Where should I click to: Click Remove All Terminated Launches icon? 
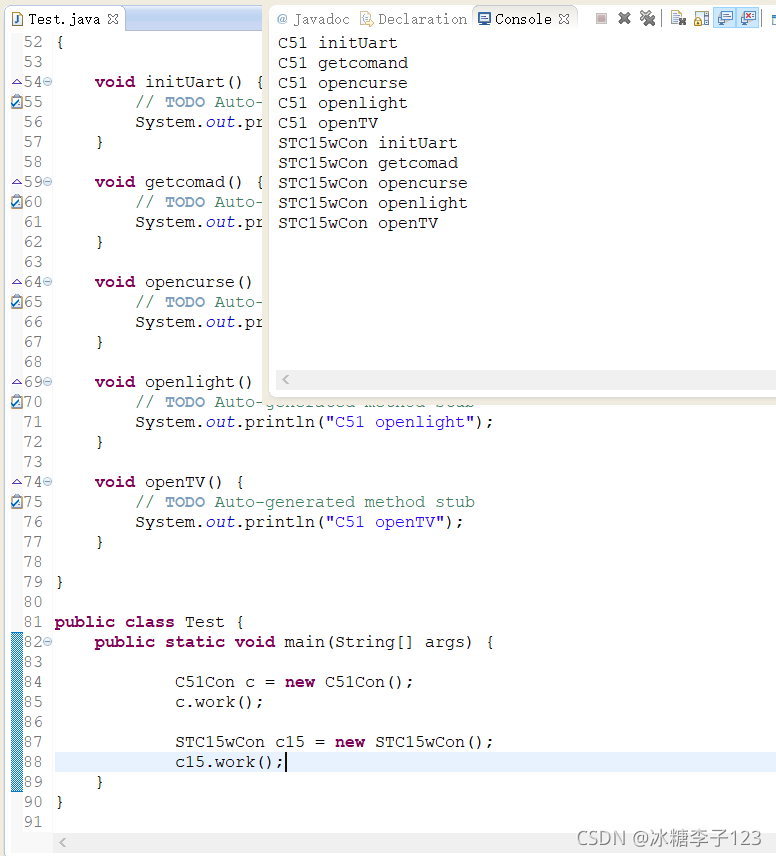point(647,19)
